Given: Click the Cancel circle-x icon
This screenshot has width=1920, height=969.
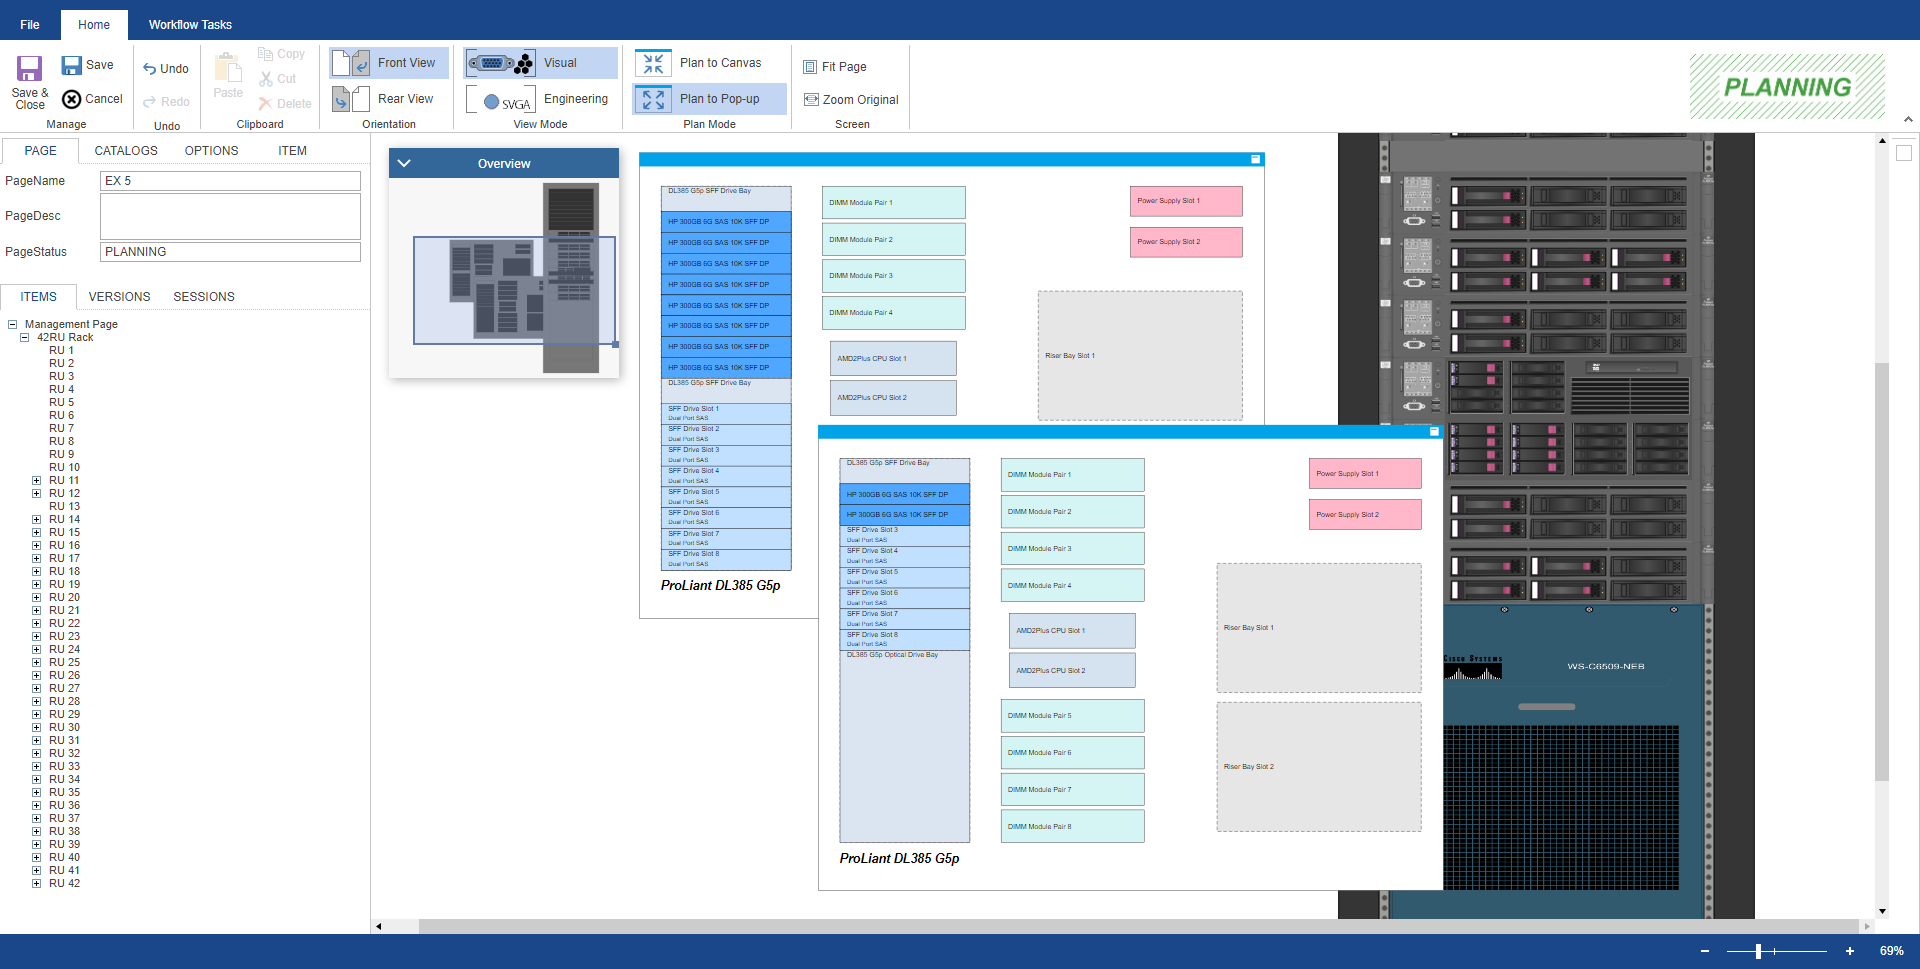Looking at the screenshot, I should pos(71,99).
